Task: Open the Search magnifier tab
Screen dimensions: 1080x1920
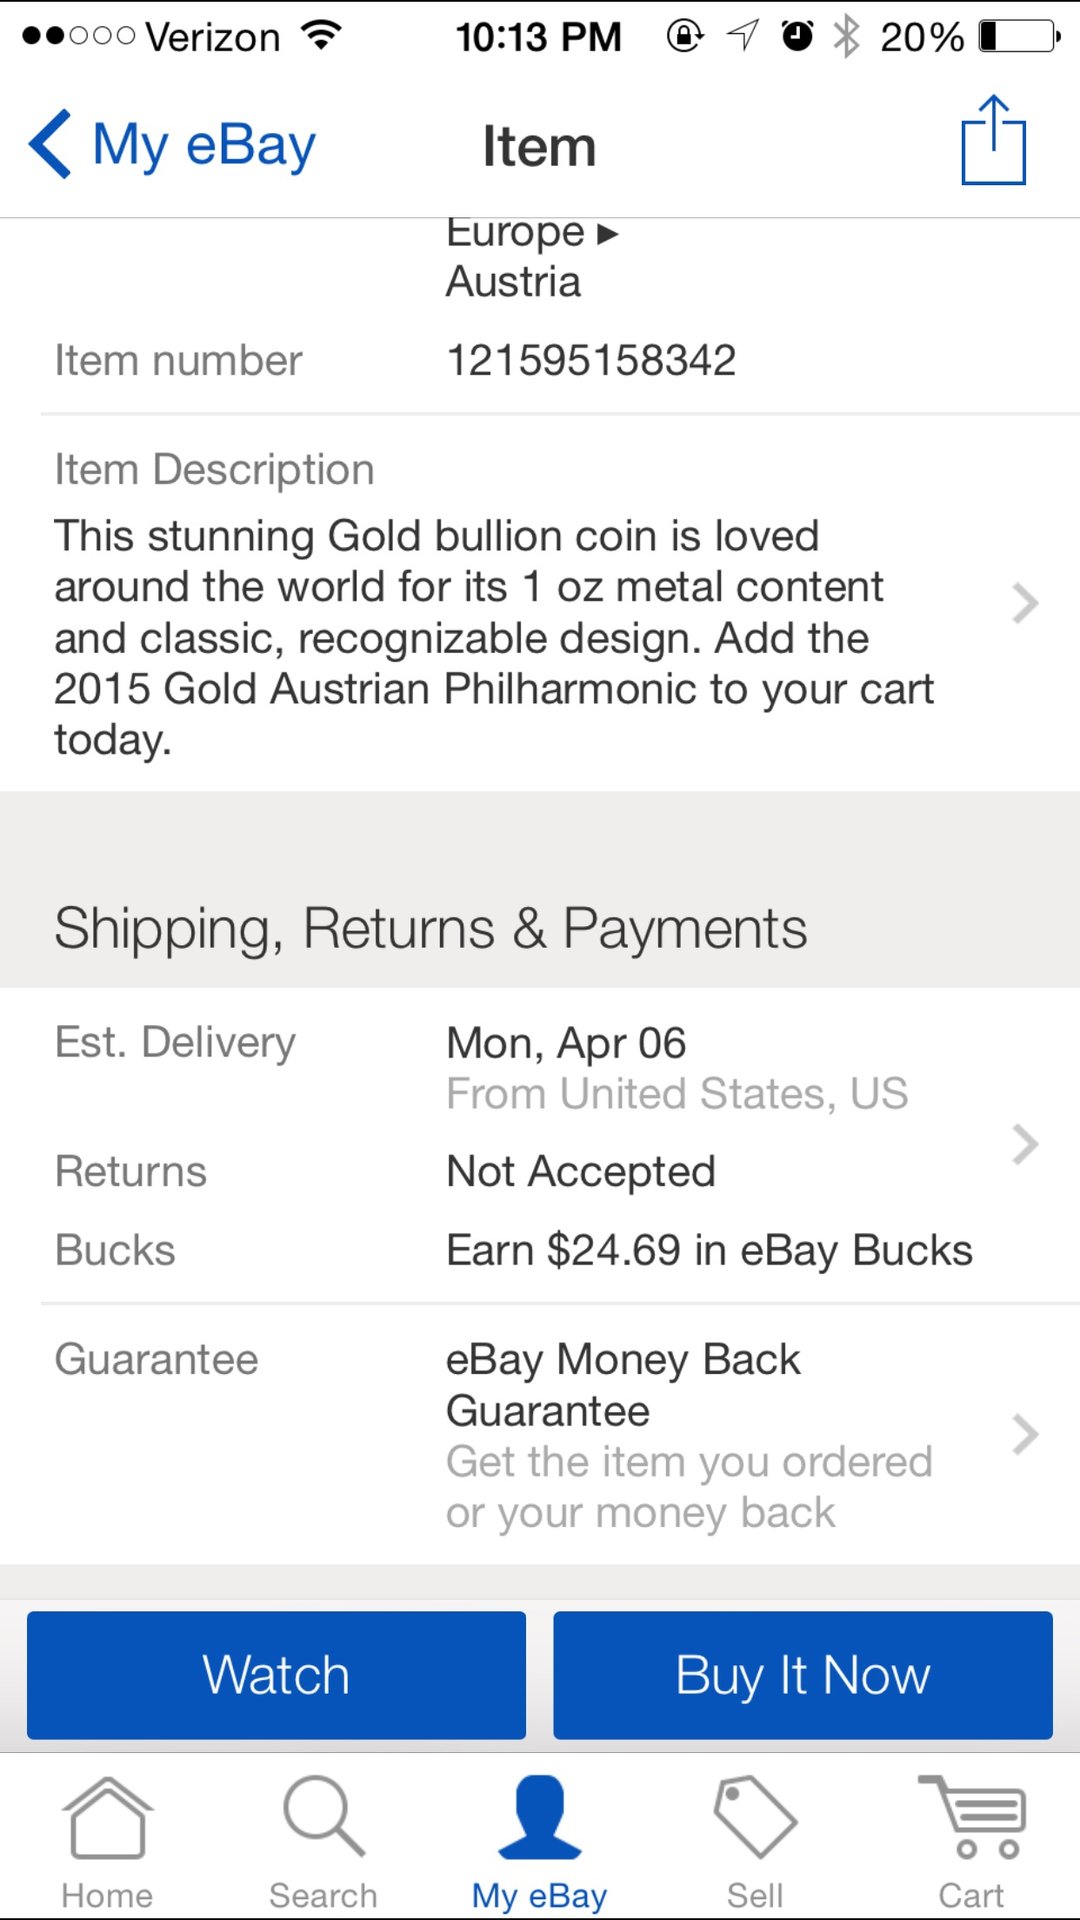Action: coord(323,1816)
